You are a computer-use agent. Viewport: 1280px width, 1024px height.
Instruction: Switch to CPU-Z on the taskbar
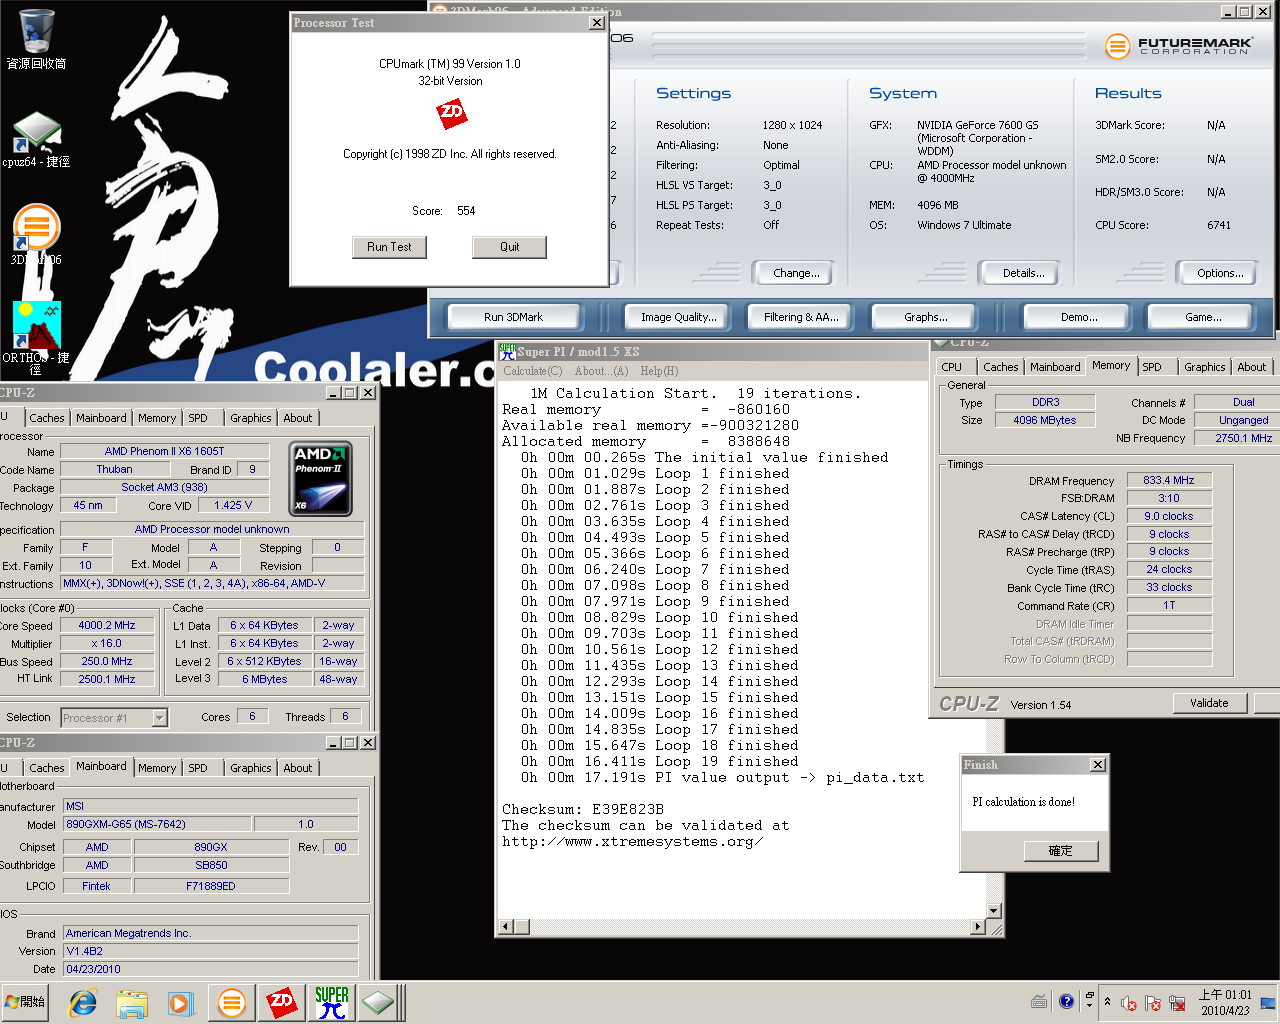[380, 1002]
